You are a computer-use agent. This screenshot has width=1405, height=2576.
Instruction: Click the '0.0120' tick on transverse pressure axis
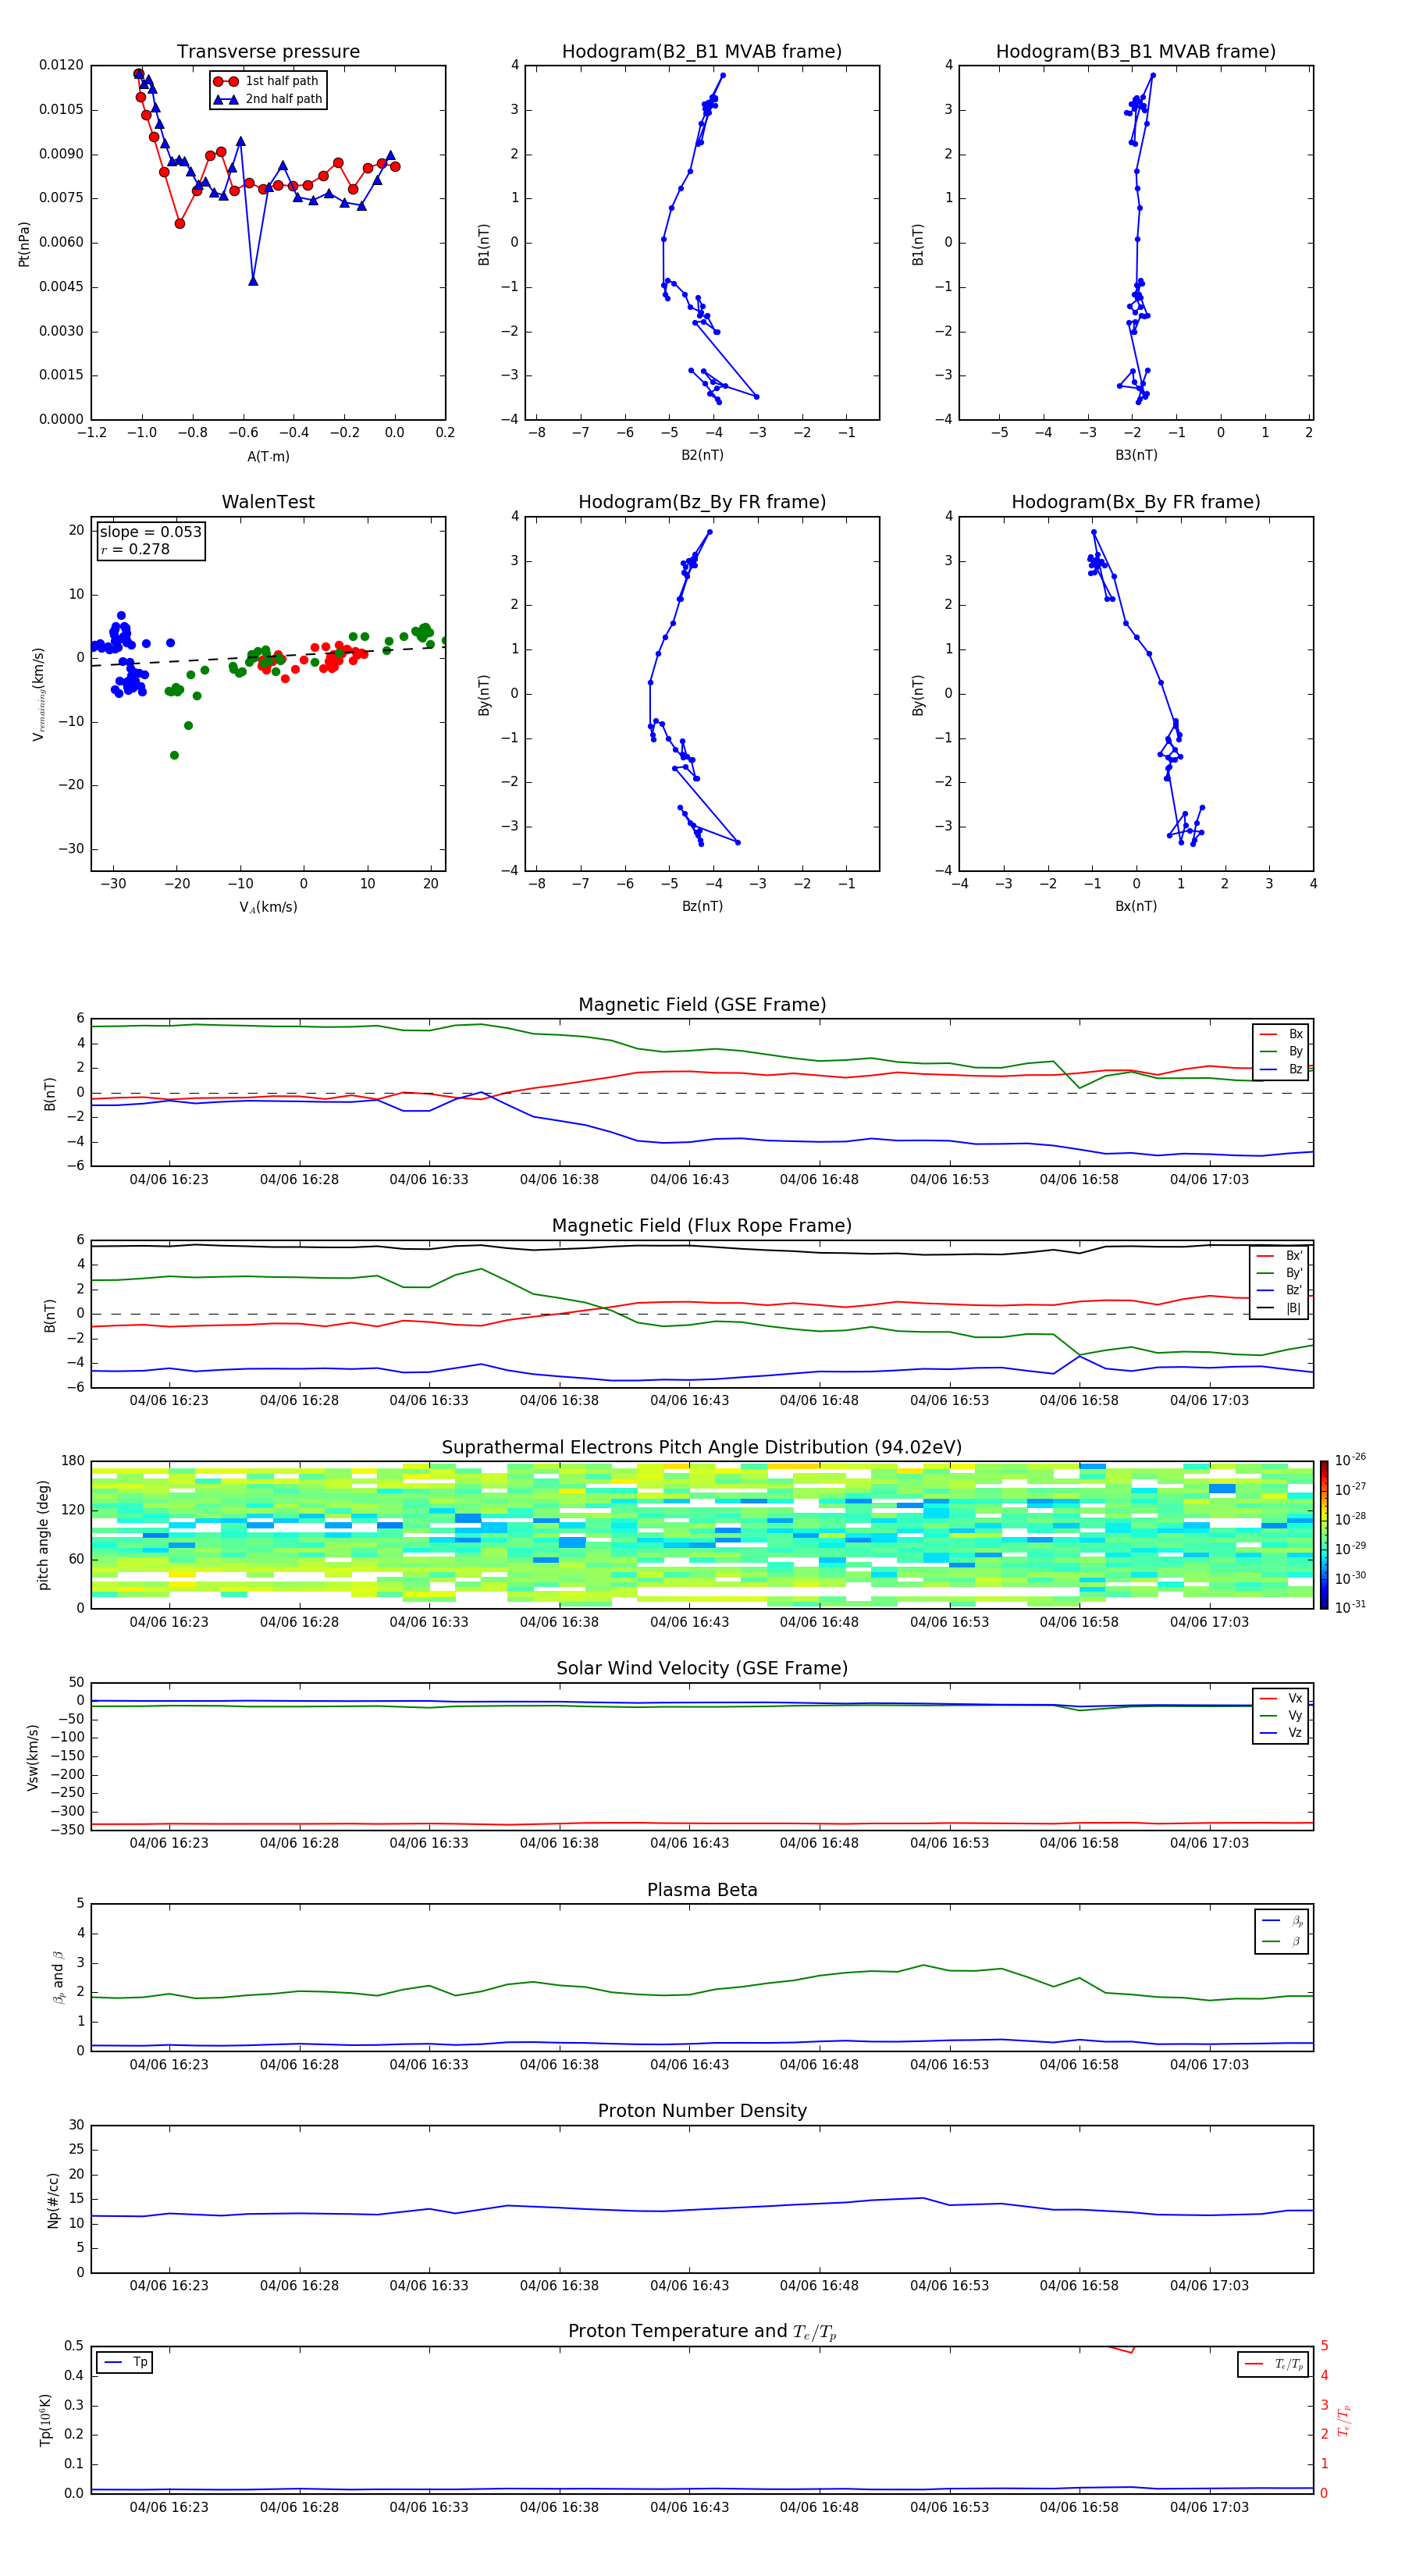pos(61,65)
